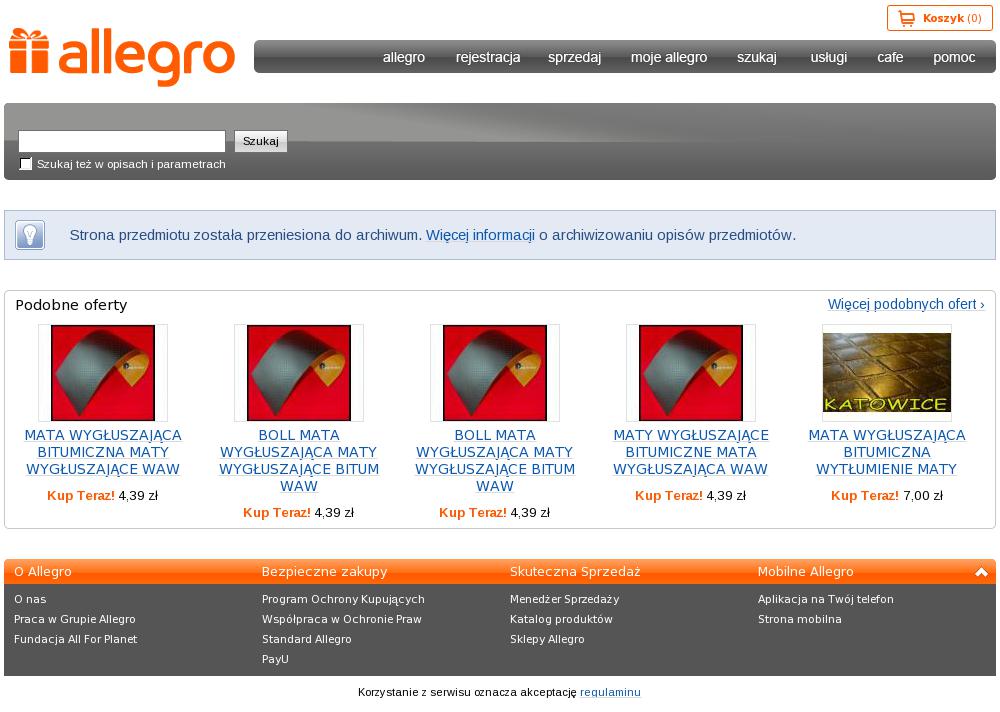Viewport: 1000px width, 712px height.
Task: Visit cafe from the navigation bar
Action: (890, 57)
